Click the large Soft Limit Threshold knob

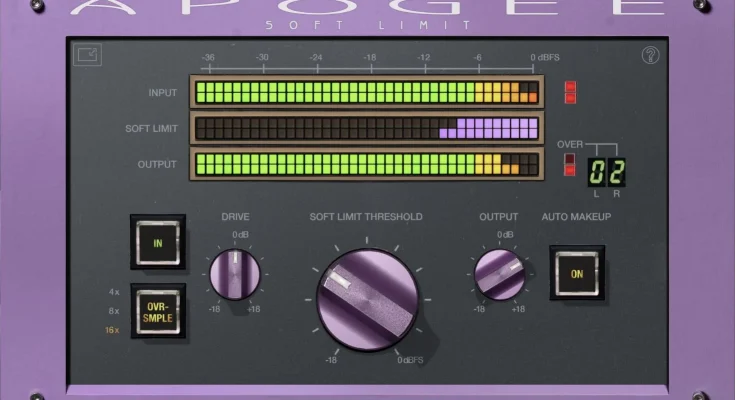pos(367,299)
